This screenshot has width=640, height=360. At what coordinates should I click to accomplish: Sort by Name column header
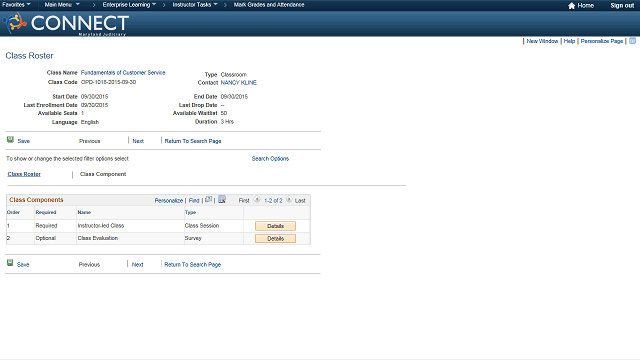click(84, 212)
